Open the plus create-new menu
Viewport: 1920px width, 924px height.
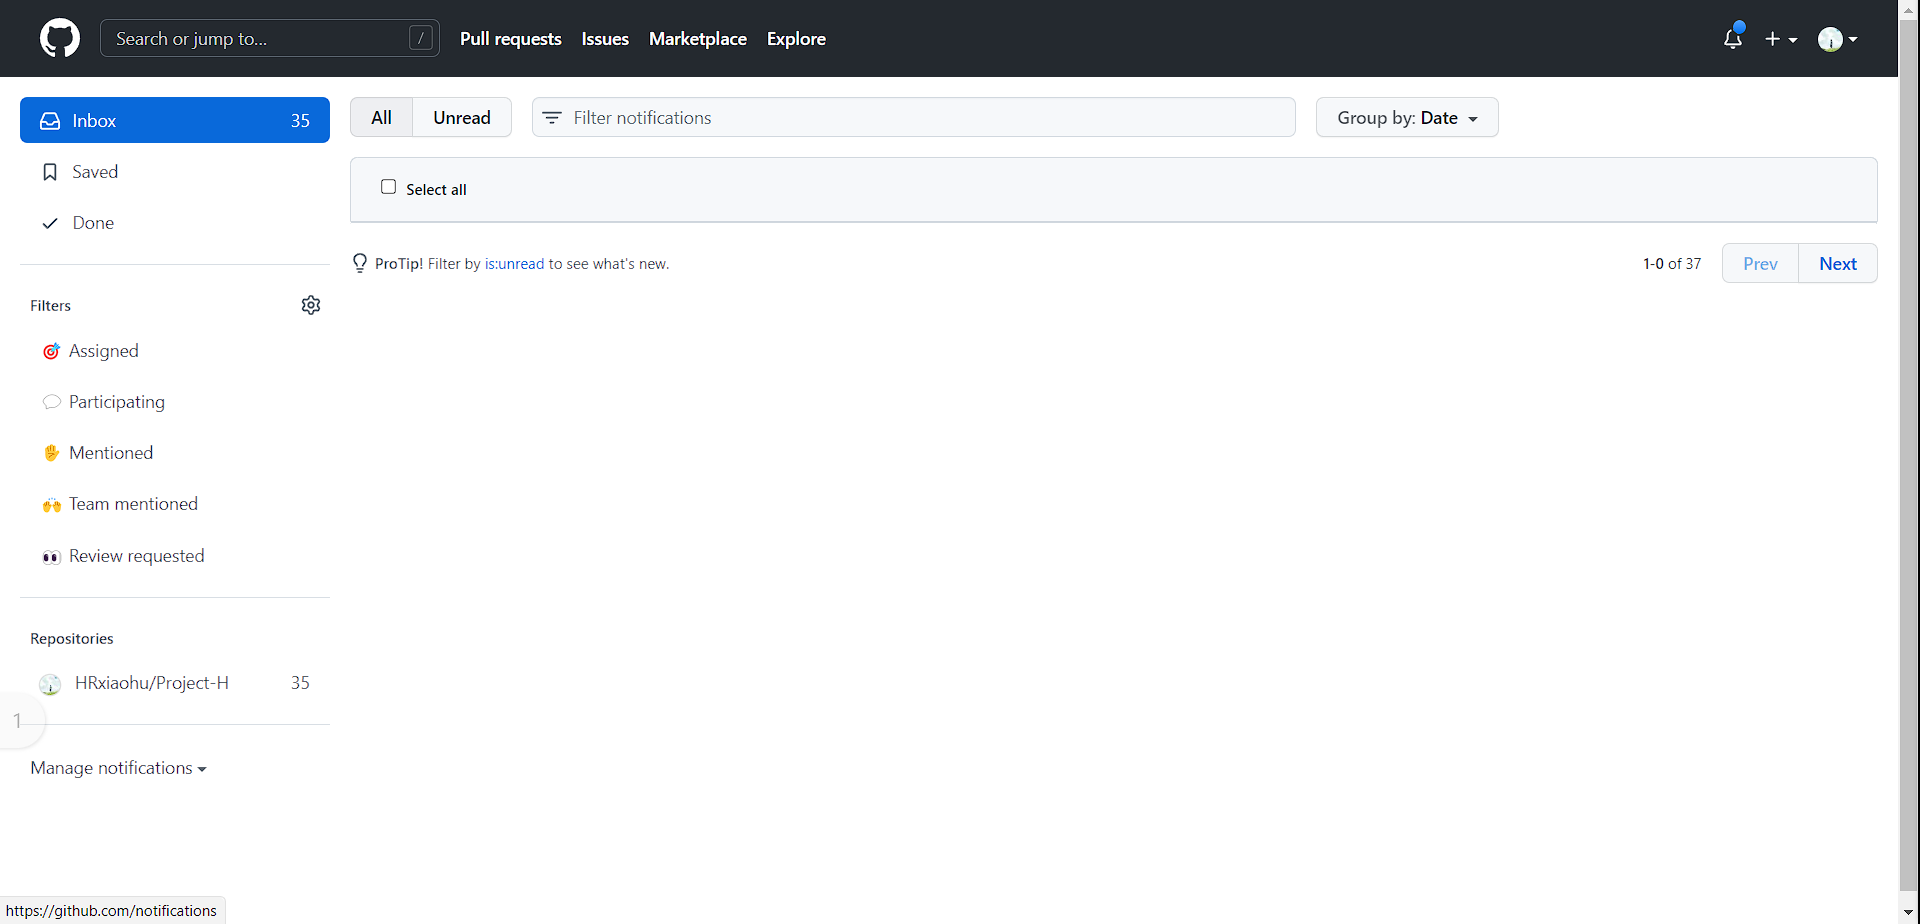[x=1781, y=39]
